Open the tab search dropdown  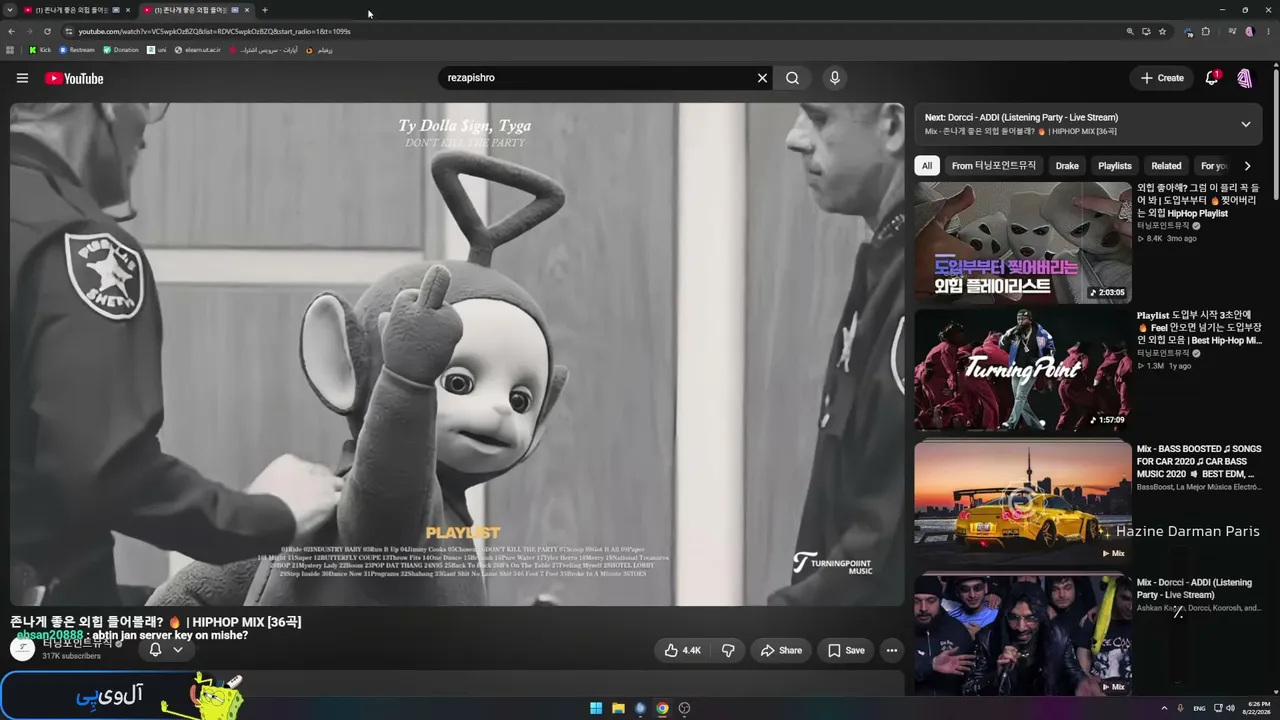pyautogui.click(x=9, y=10)
